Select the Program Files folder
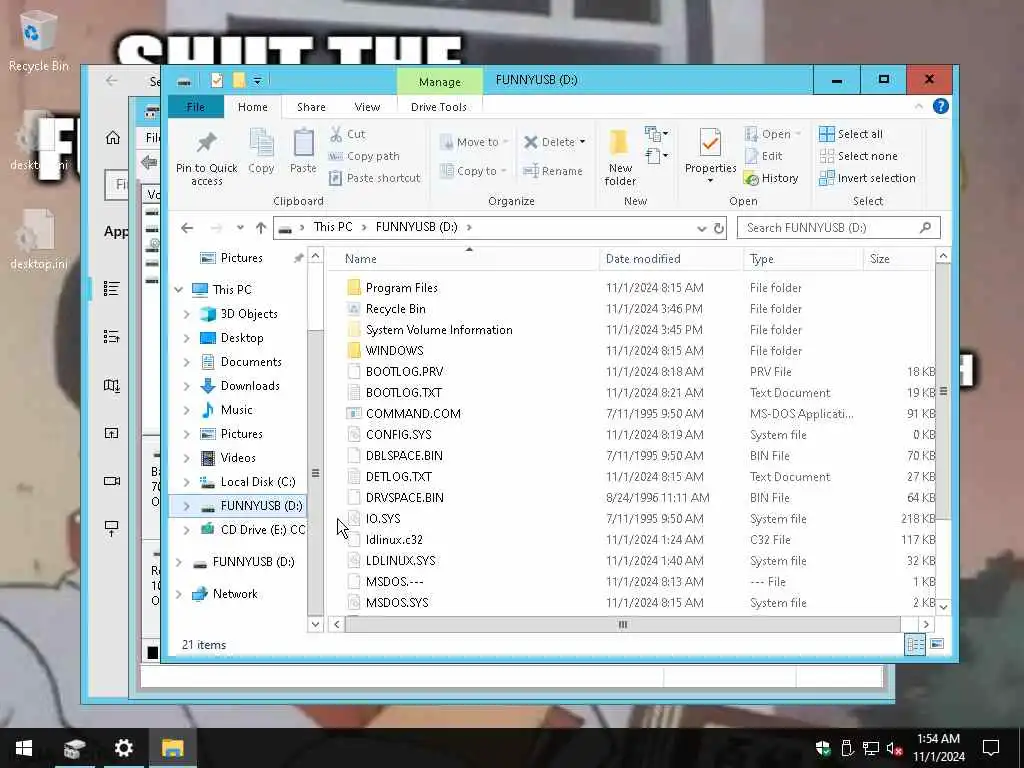1024x768 pixels. click(x=402, y=287)
